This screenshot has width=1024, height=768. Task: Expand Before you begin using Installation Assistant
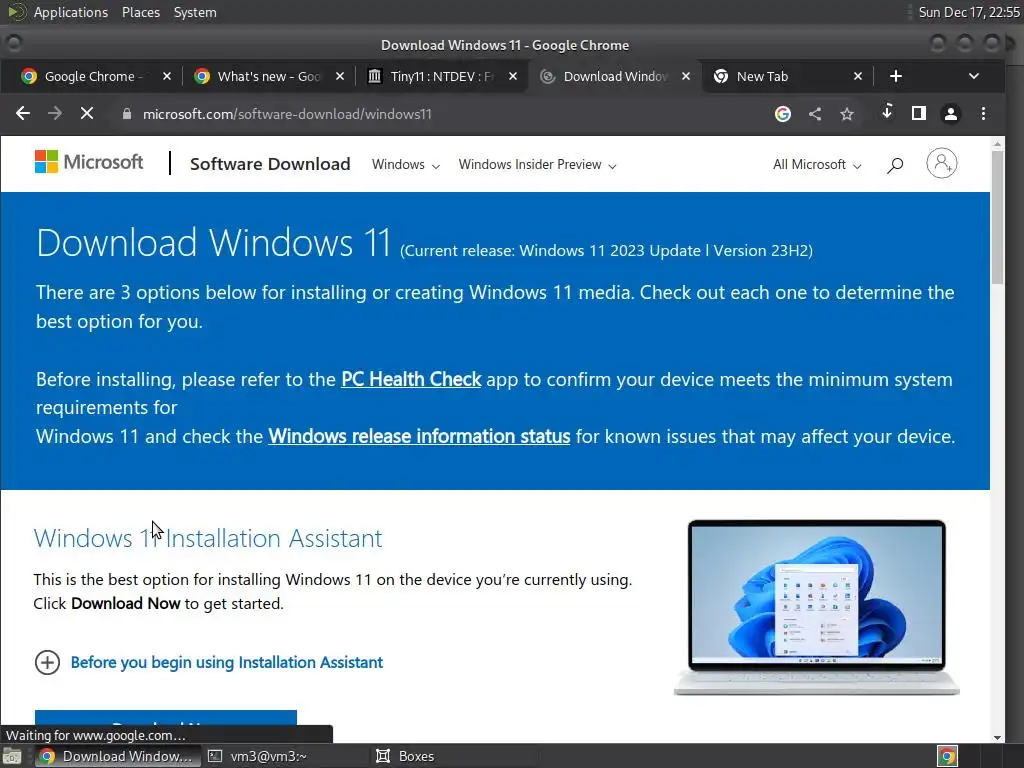[208, 662]
